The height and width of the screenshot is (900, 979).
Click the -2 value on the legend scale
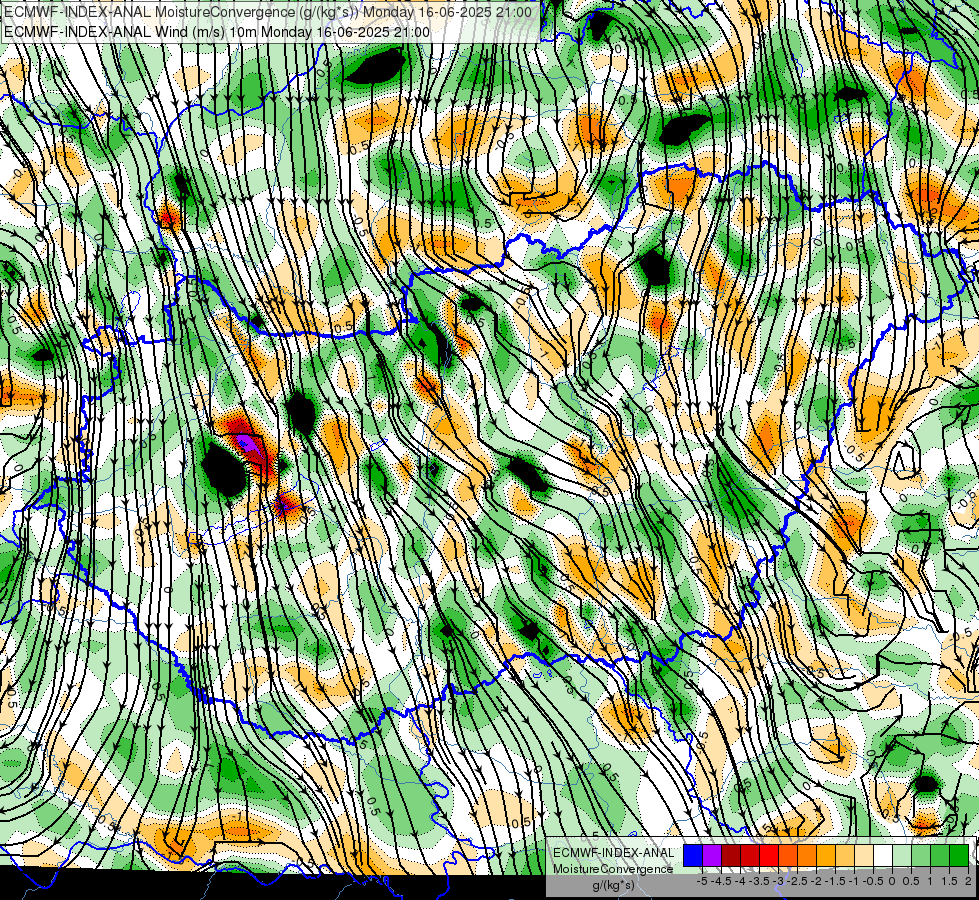point(816,881)
